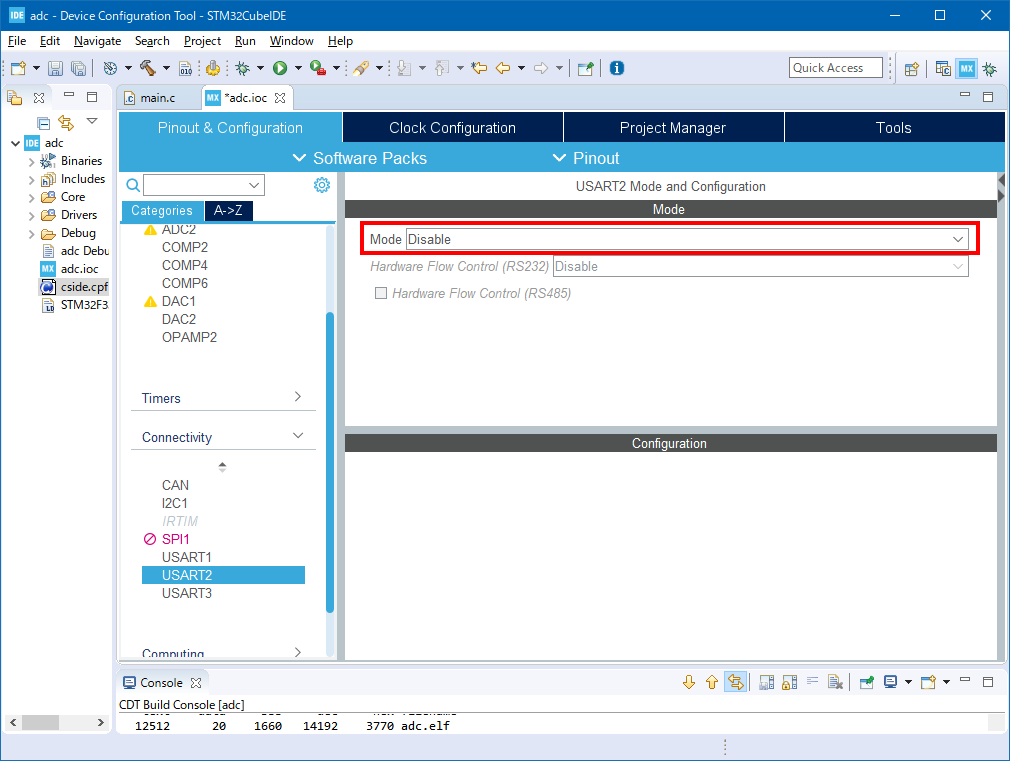The width and height of the screenshot is (1010, 761).
Task: Click the peripheral list vertical scrollbar
Action: 330,462
